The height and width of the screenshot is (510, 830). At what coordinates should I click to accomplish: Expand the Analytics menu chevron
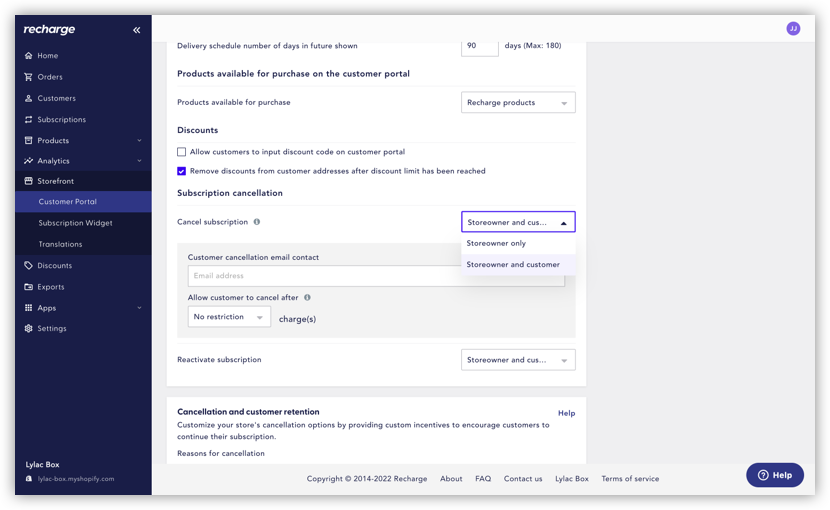(139, 160)
